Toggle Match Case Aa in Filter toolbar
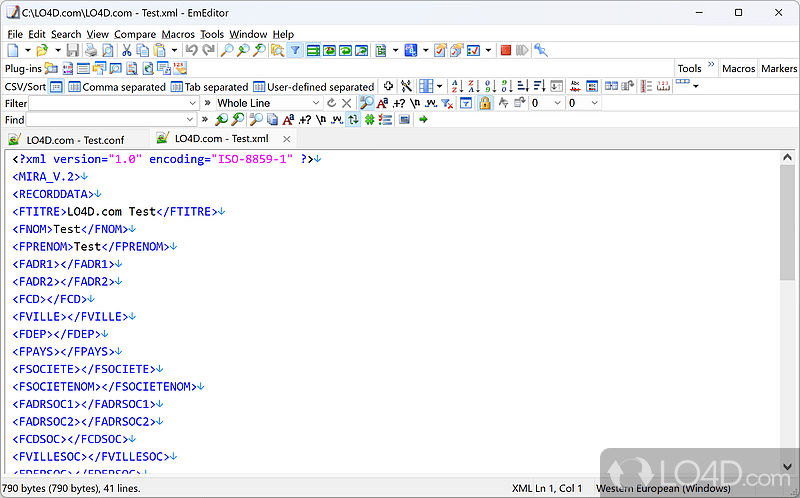800x498 pixels. tap(382, 103)
